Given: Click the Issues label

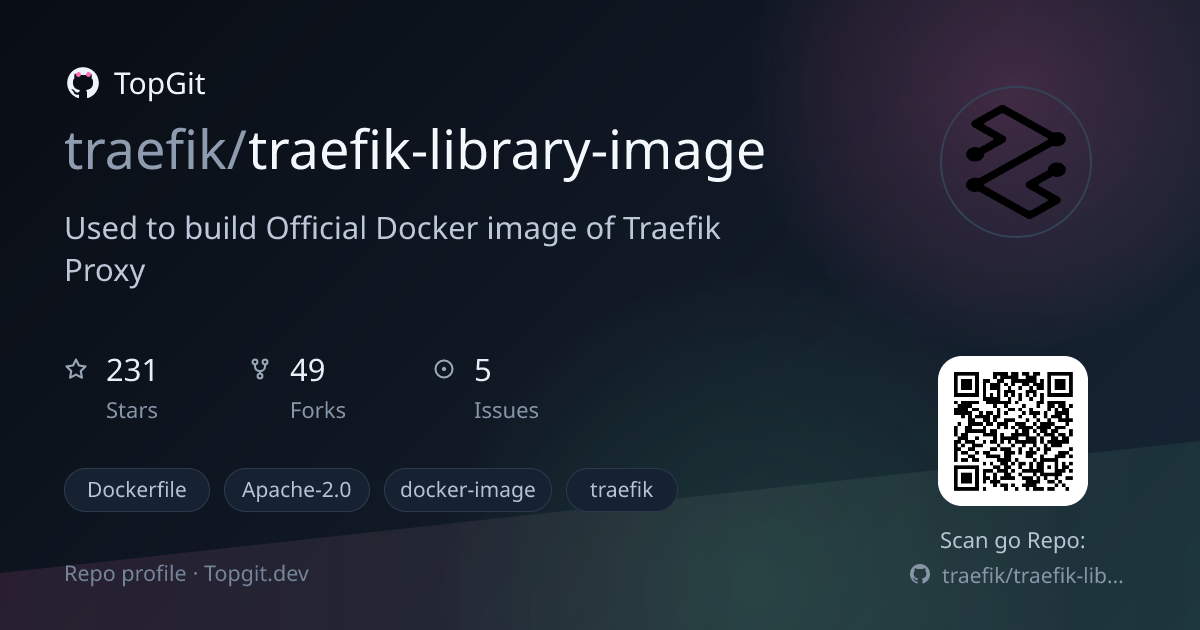Looking at the screenshot, I should pyautogui.click(x=506, y=410).
